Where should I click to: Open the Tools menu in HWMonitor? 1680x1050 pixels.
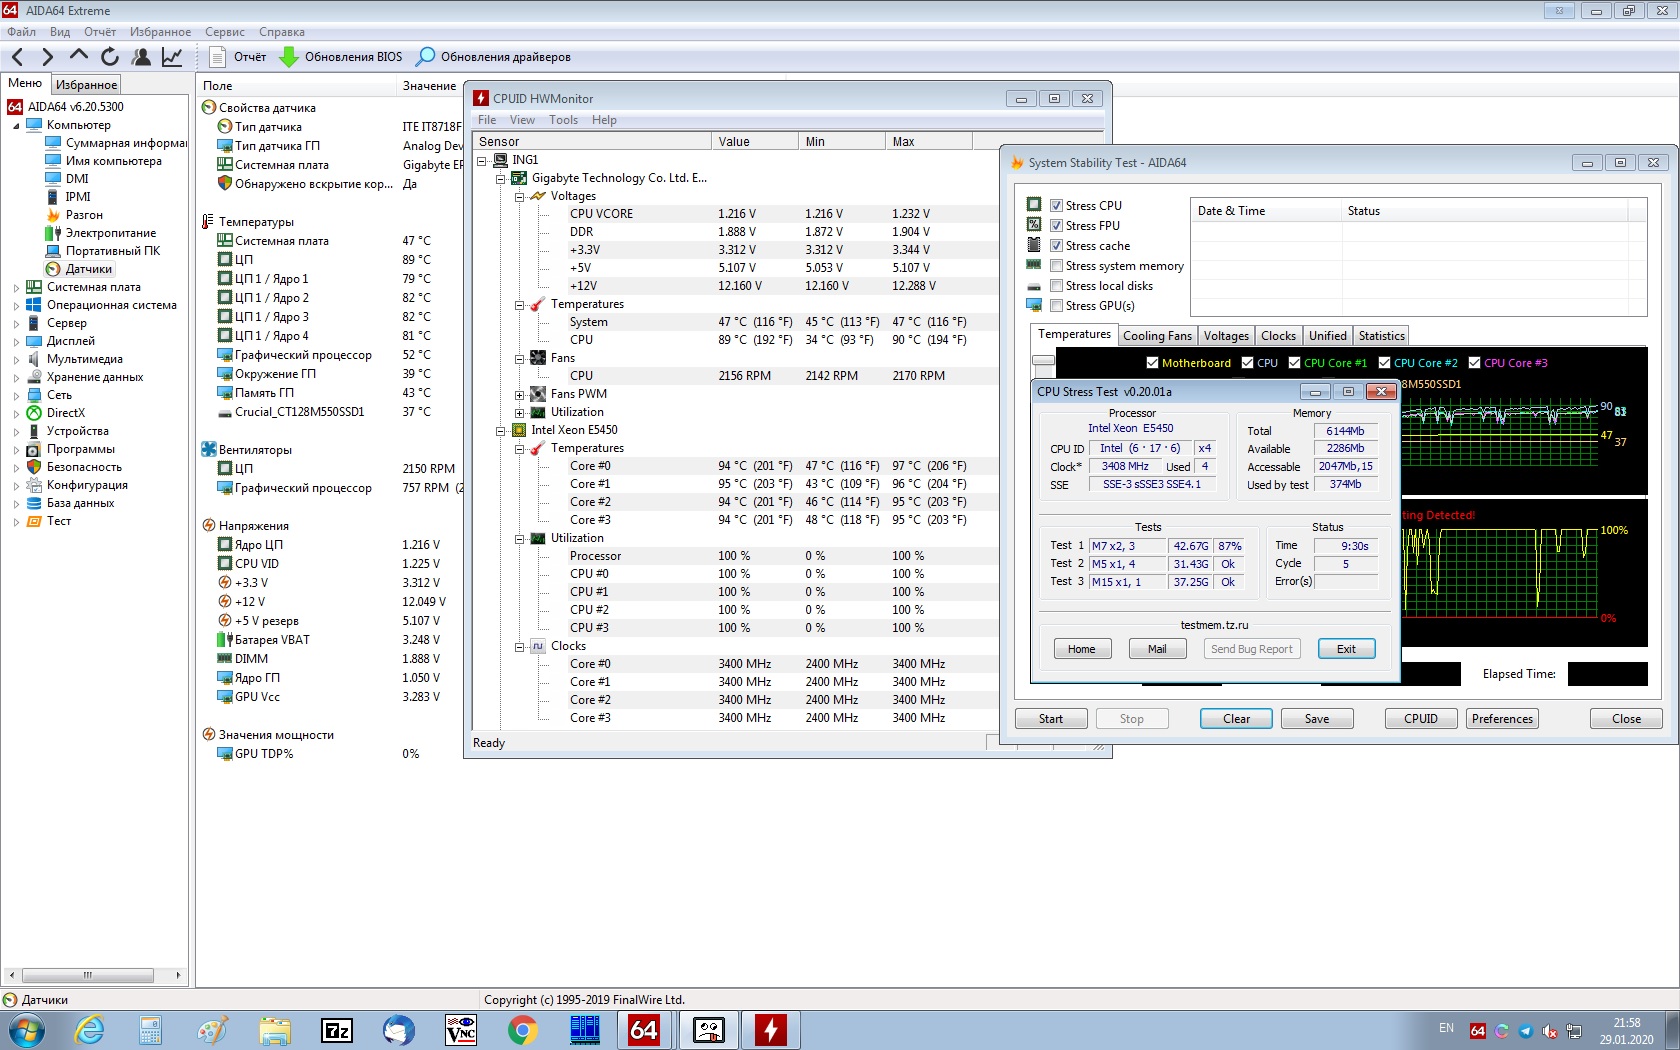[563, 120]
